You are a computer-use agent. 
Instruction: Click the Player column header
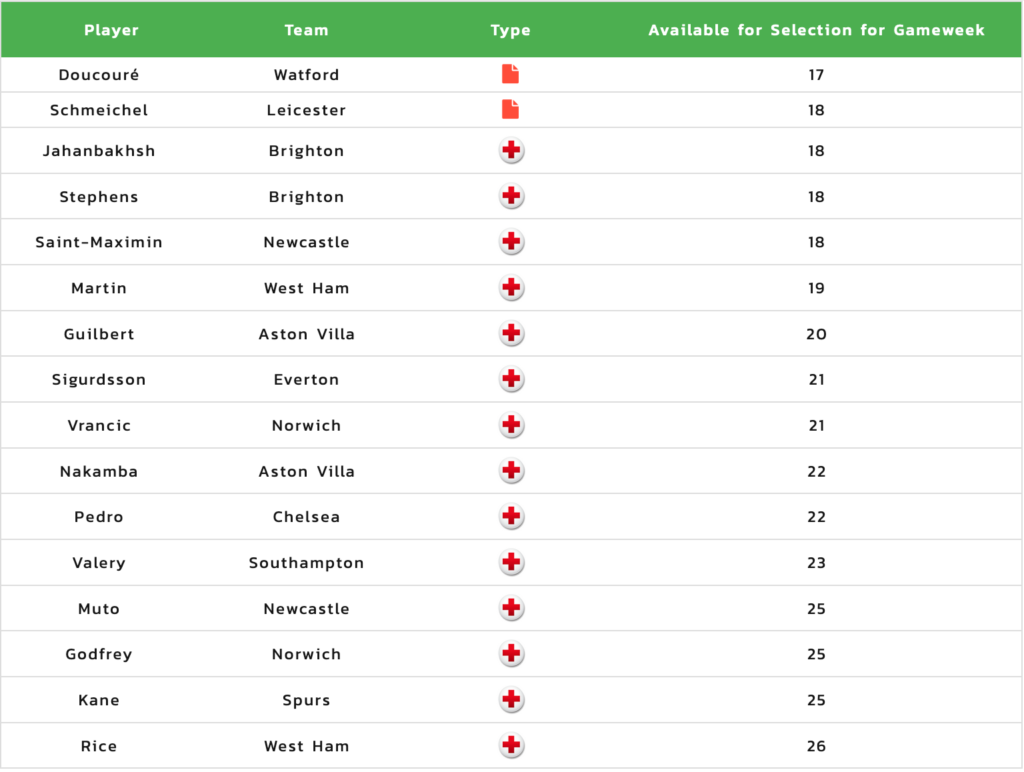tap(111, 30)
